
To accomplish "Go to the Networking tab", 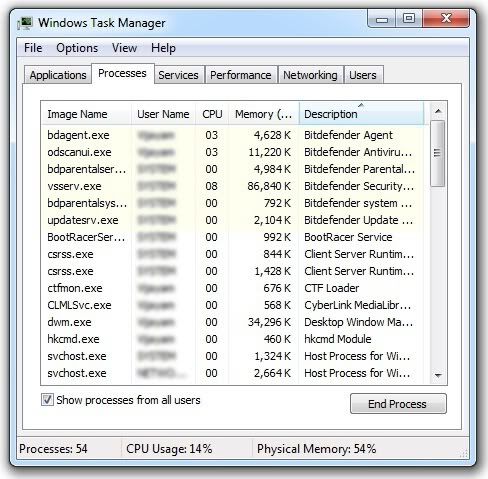I will pyautogui.click(x=310, y=75).
